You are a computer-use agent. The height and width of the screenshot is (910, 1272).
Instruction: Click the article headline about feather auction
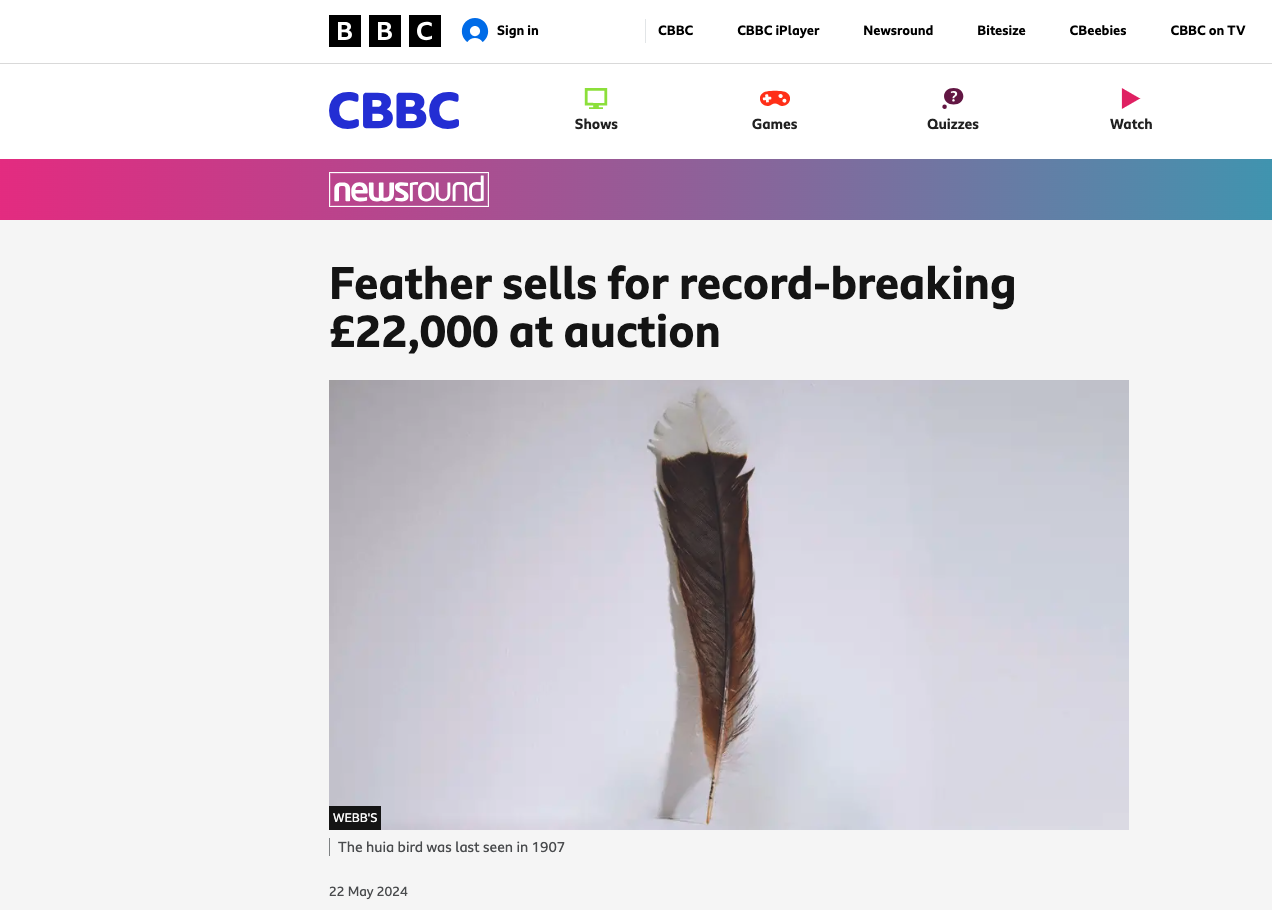pos(672,308)
